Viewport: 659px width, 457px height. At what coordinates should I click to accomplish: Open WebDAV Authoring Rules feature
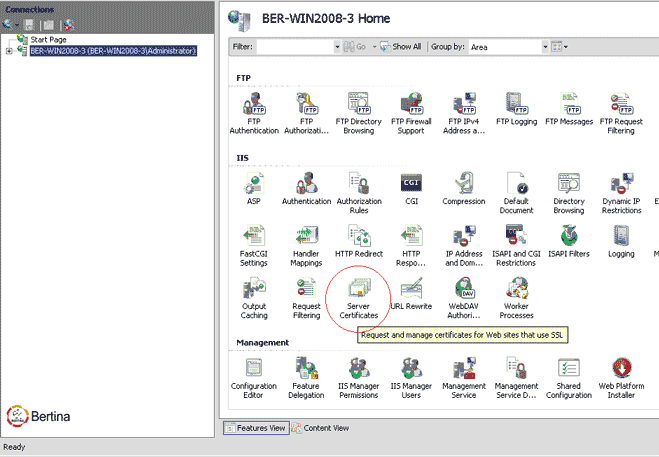pos(464,298)
